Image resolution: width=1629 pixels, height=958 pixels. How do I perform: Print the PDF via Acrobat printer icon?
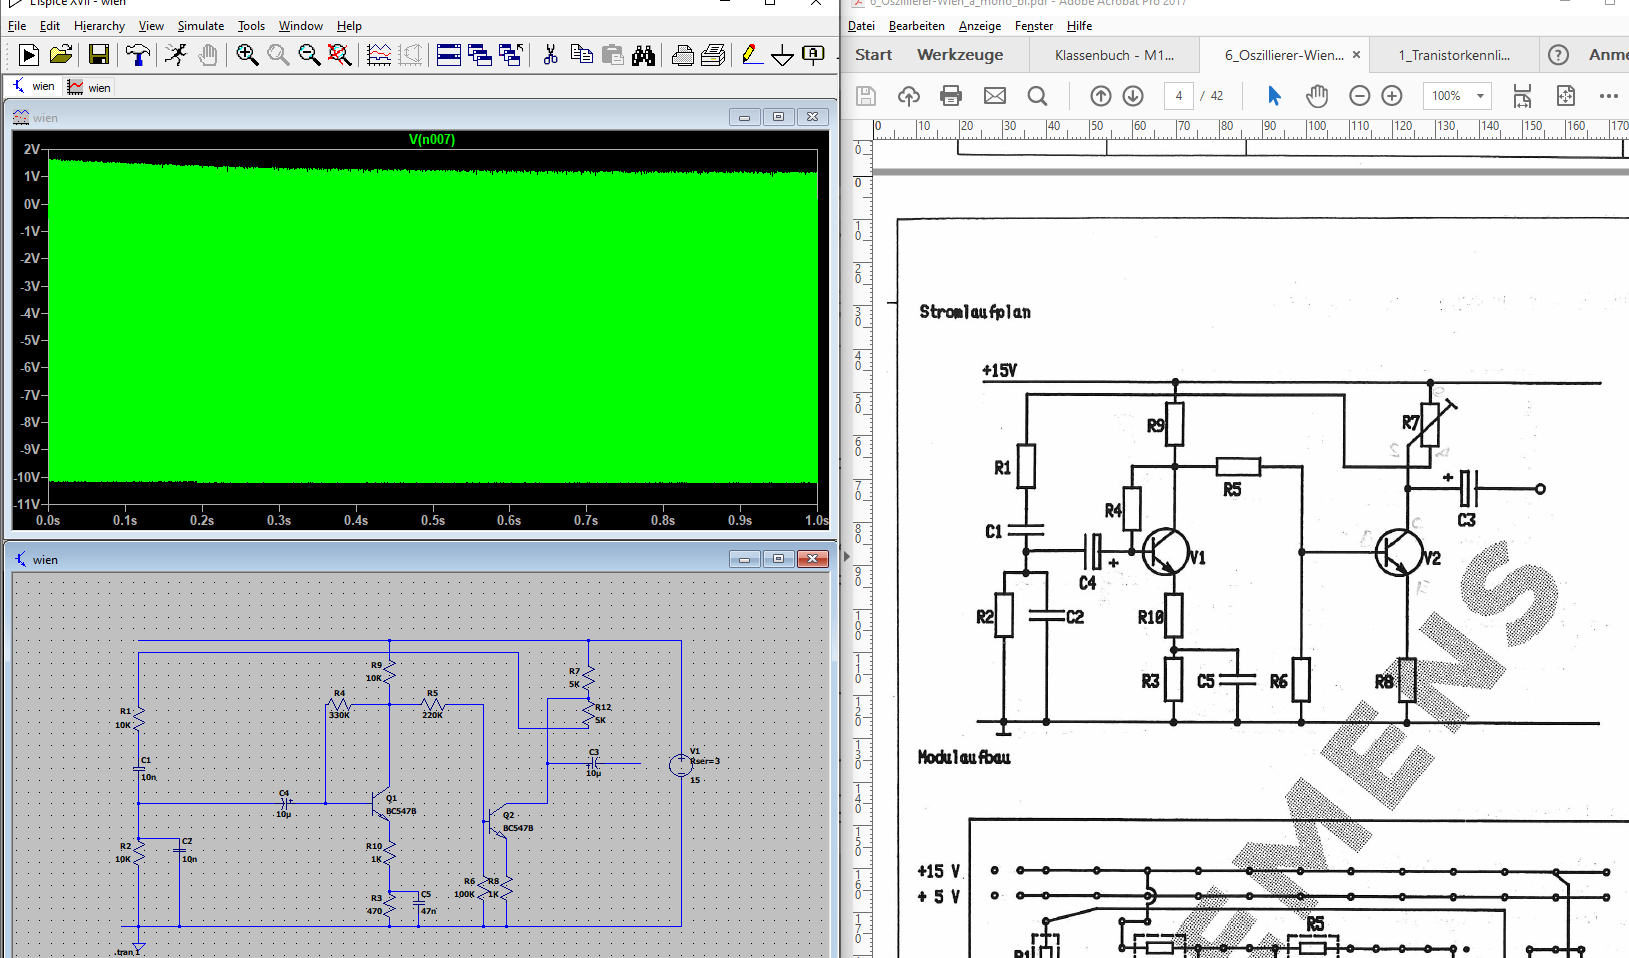(951, 96)
